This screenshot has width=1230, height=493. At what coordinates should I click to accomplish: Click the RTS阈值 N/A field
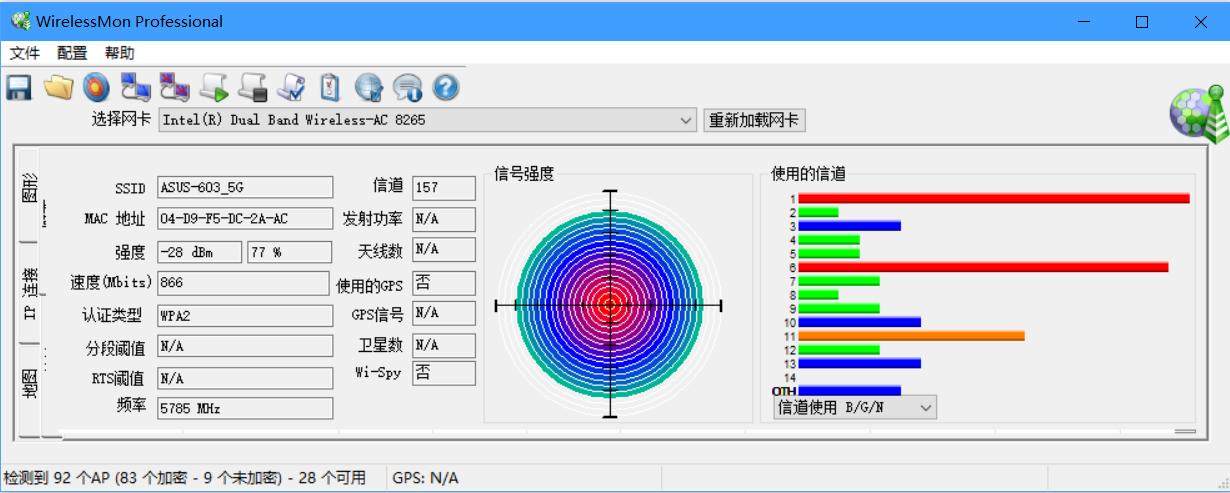[245, 379]
